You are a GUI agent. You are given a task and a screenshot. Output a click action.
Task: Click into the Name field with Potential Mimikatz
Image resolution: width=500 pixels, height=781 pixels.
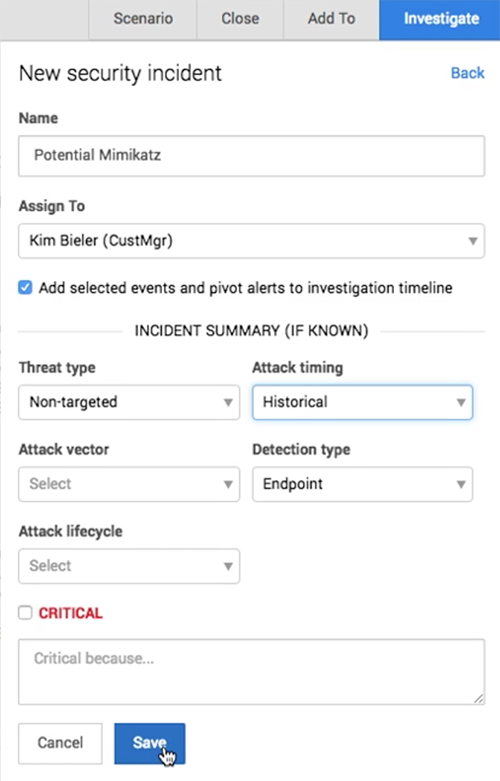point(251,156)
